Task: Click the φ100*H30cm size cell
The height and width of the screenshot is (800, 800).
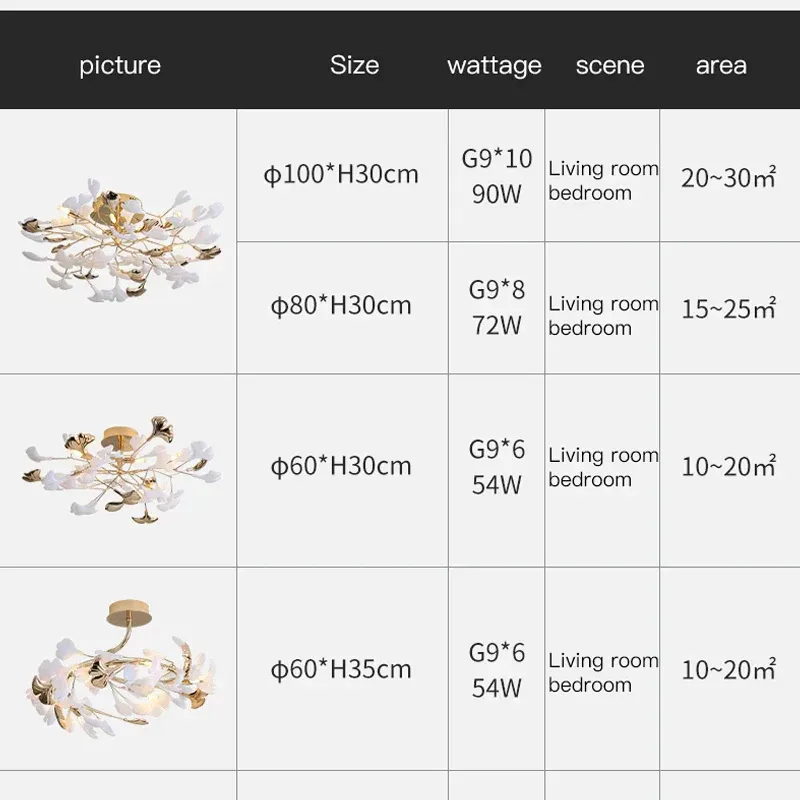Action: (x=341, y=175)
